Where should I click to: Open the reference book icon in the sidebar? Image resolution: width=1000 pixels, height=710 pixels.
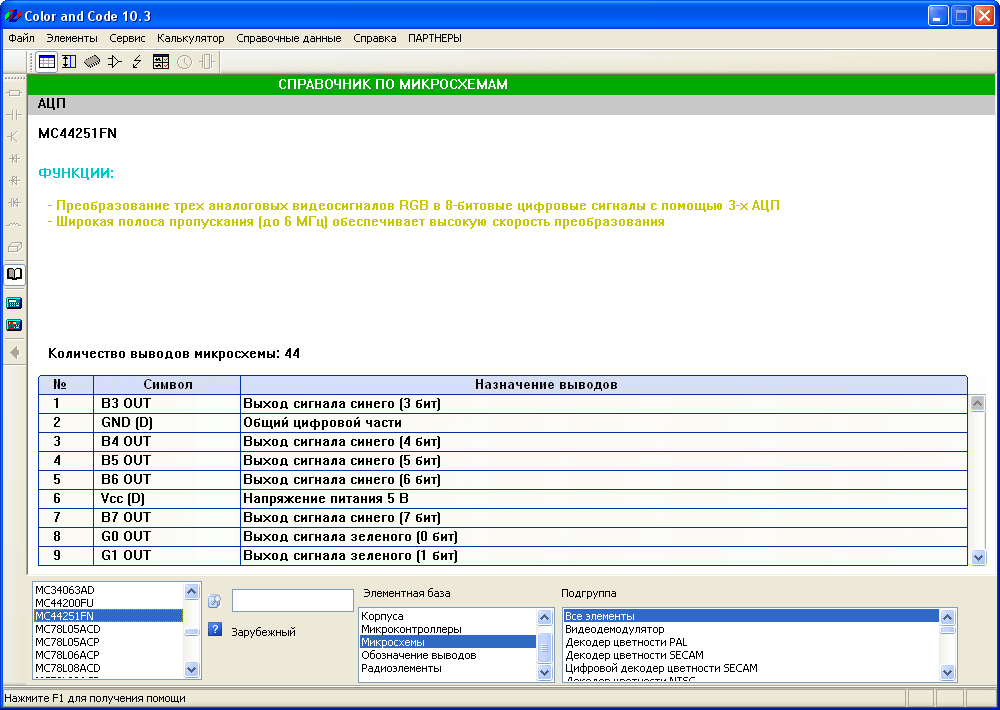14,274
